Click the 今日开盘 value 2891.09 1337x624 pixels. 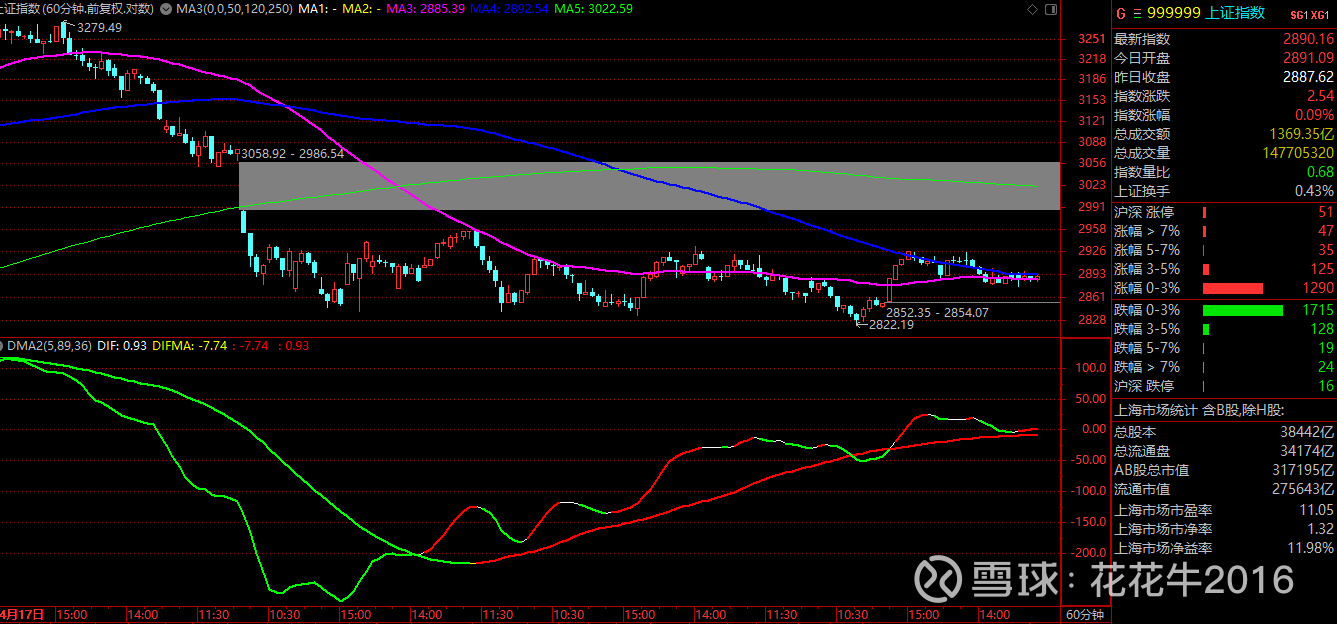coord(1308,58)
